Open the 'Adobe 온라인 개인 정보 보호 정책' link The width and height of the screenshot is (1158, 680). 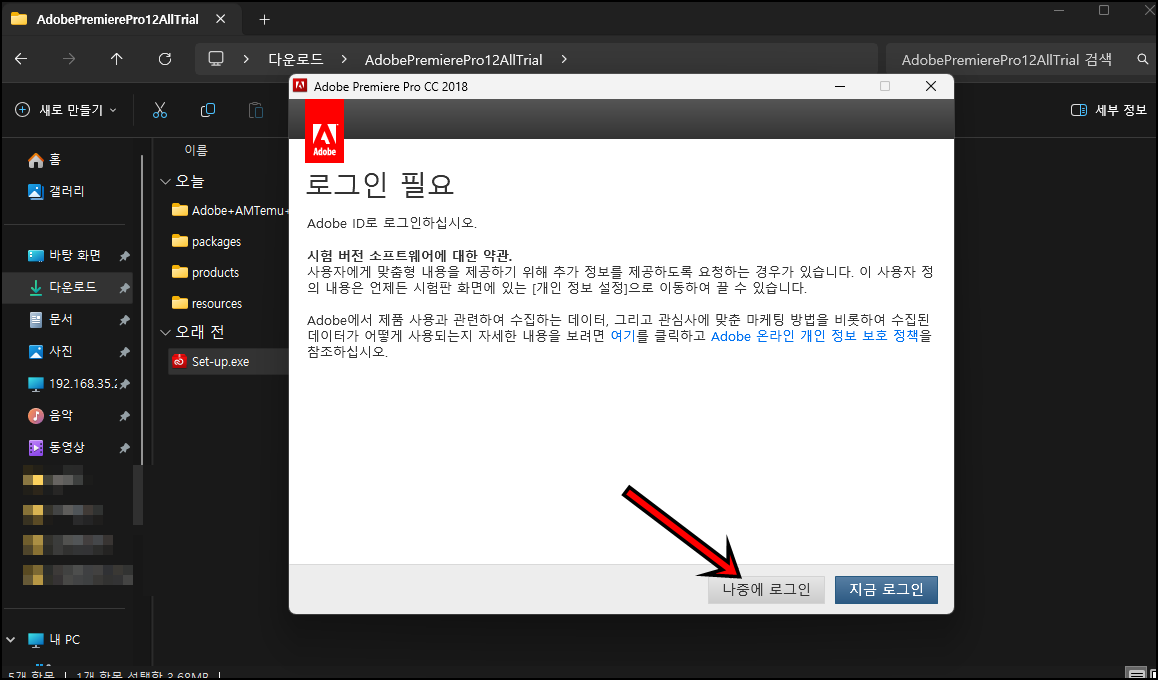point(815,336)
